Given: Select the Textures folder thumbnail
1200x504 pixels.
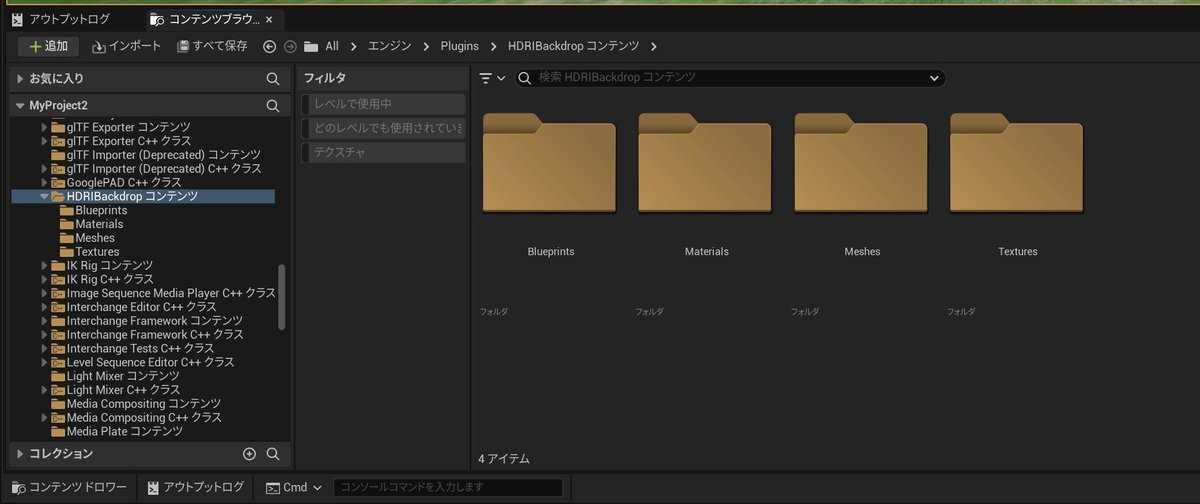Looking at the screenshot, I should click(1018, 163).
